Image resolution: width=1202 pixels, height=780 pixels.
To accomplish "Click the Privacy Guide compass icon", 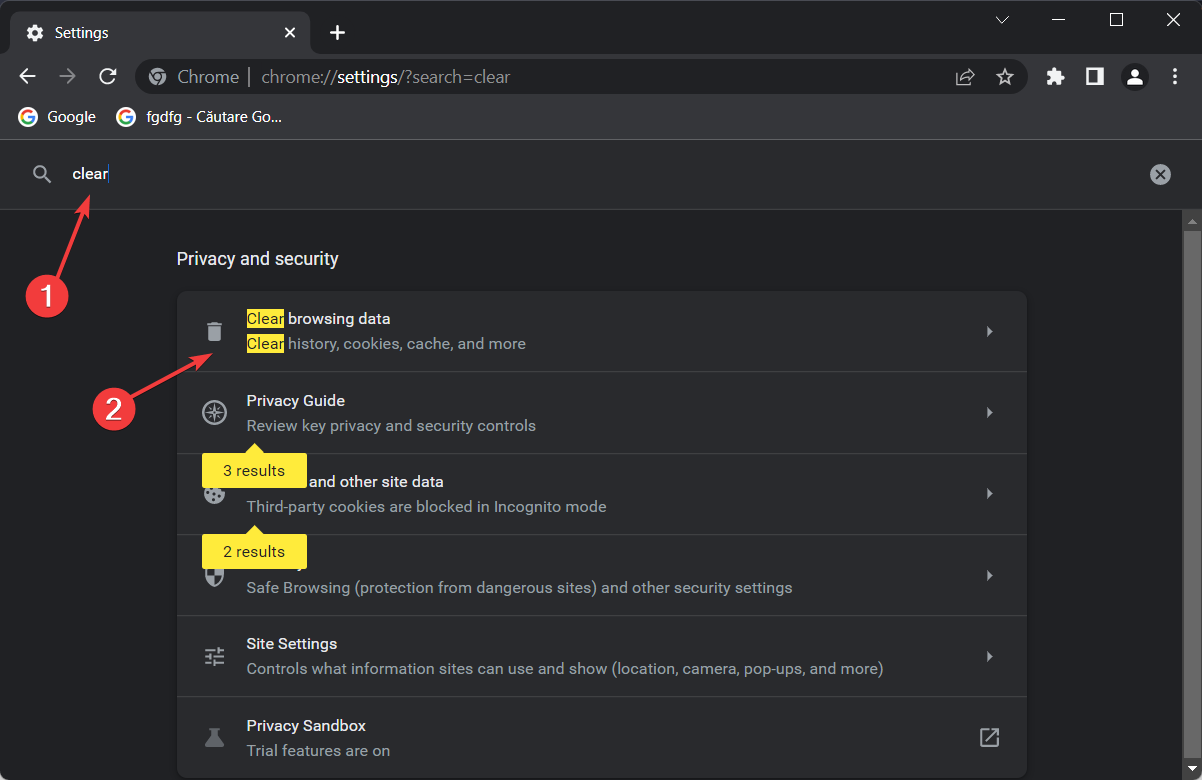I will click(214, 411).
